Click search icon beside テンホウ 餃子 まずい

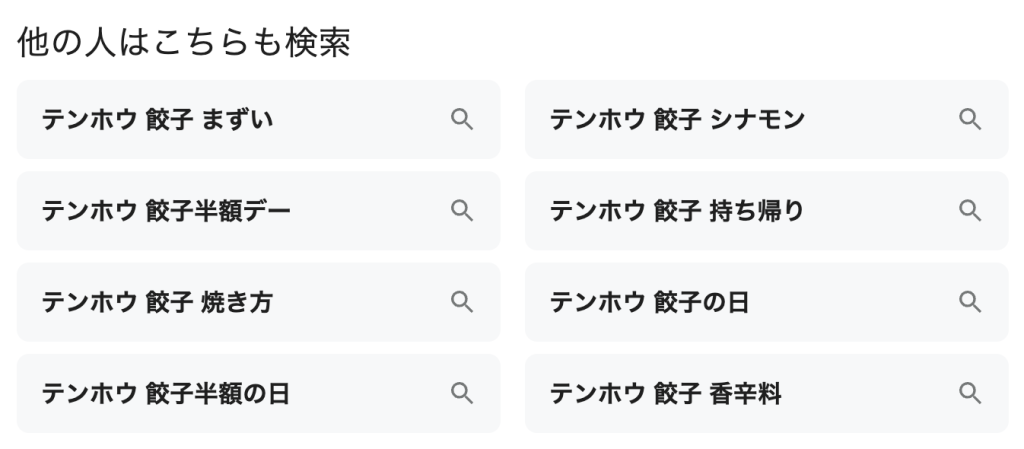pos(462,119)
